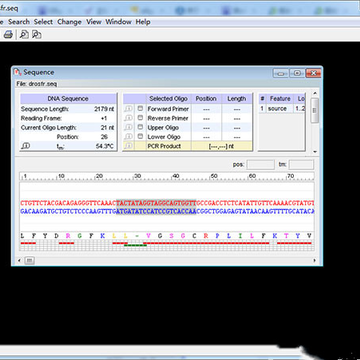Click the panel's vertical scrollbar down arrow
The height and width of the screenshot is (360, 360).
[315, 152]
